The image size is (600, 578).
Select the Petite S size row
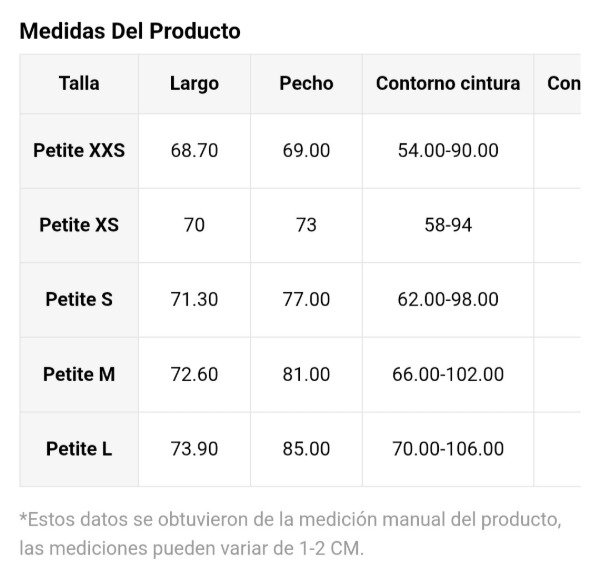pyautogui.click(x=79, y=299)
